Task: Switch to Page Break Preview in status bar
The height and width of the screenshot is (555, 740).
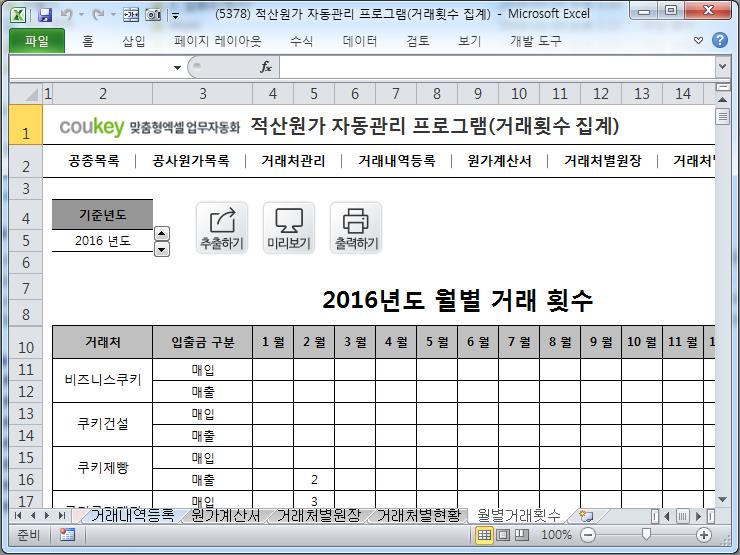Action: click(x=521, y=535)
